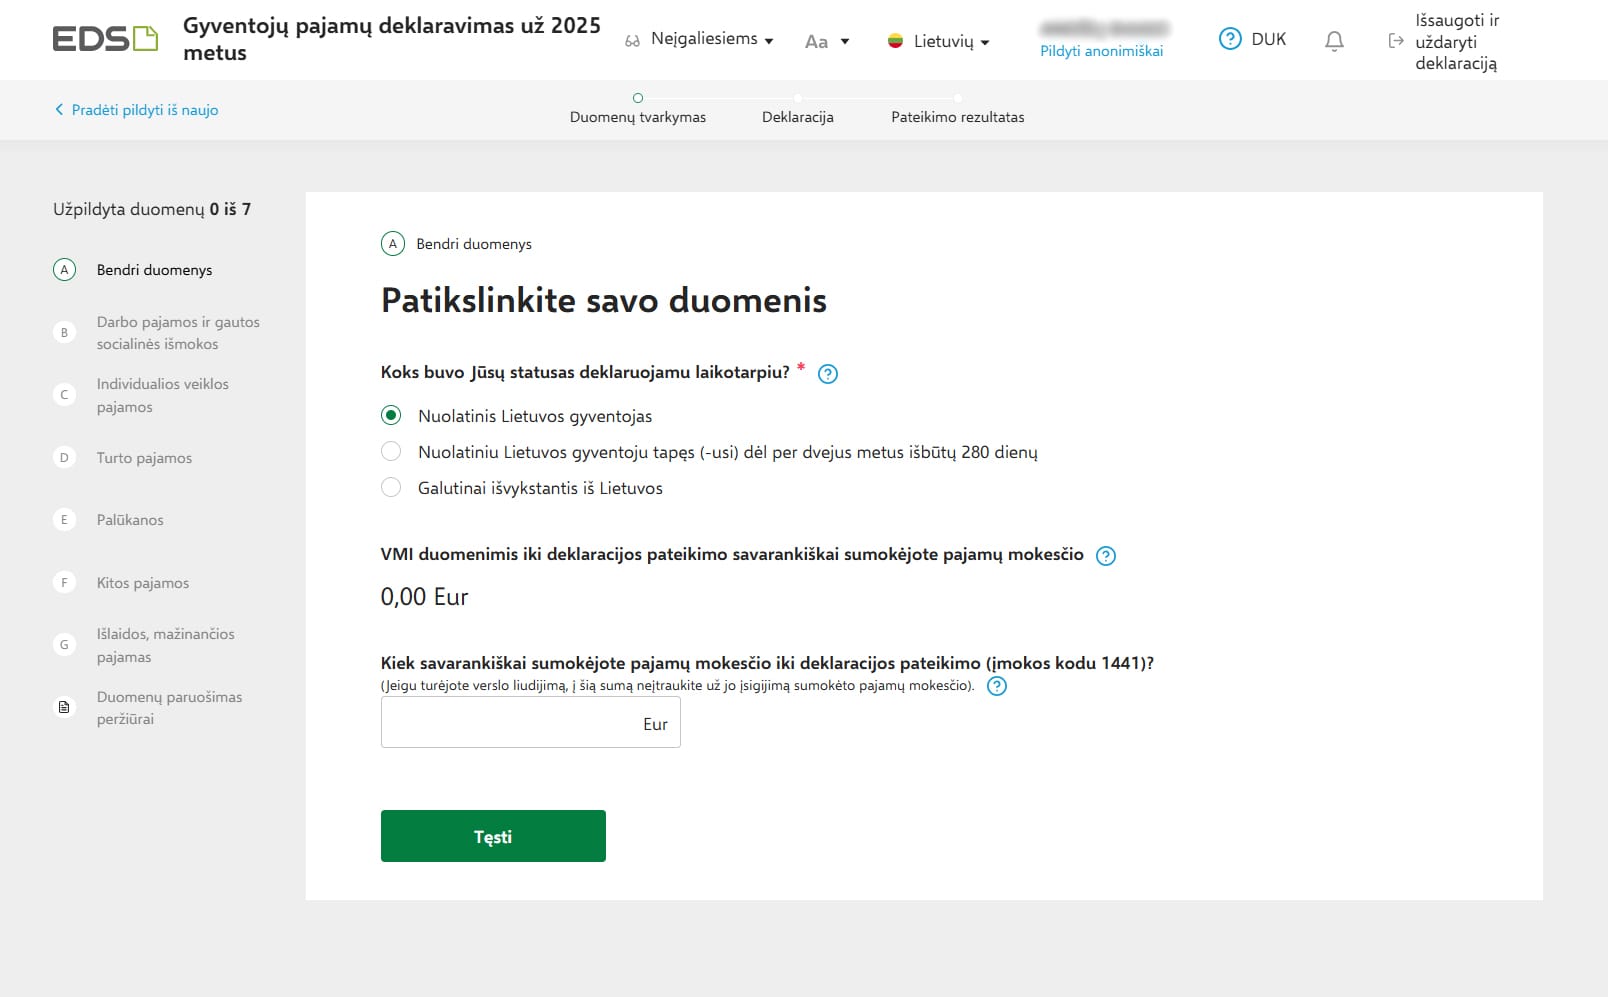Click the EDS logo icon
Viewport: 1608px width, 997px height.
[105, 39]
